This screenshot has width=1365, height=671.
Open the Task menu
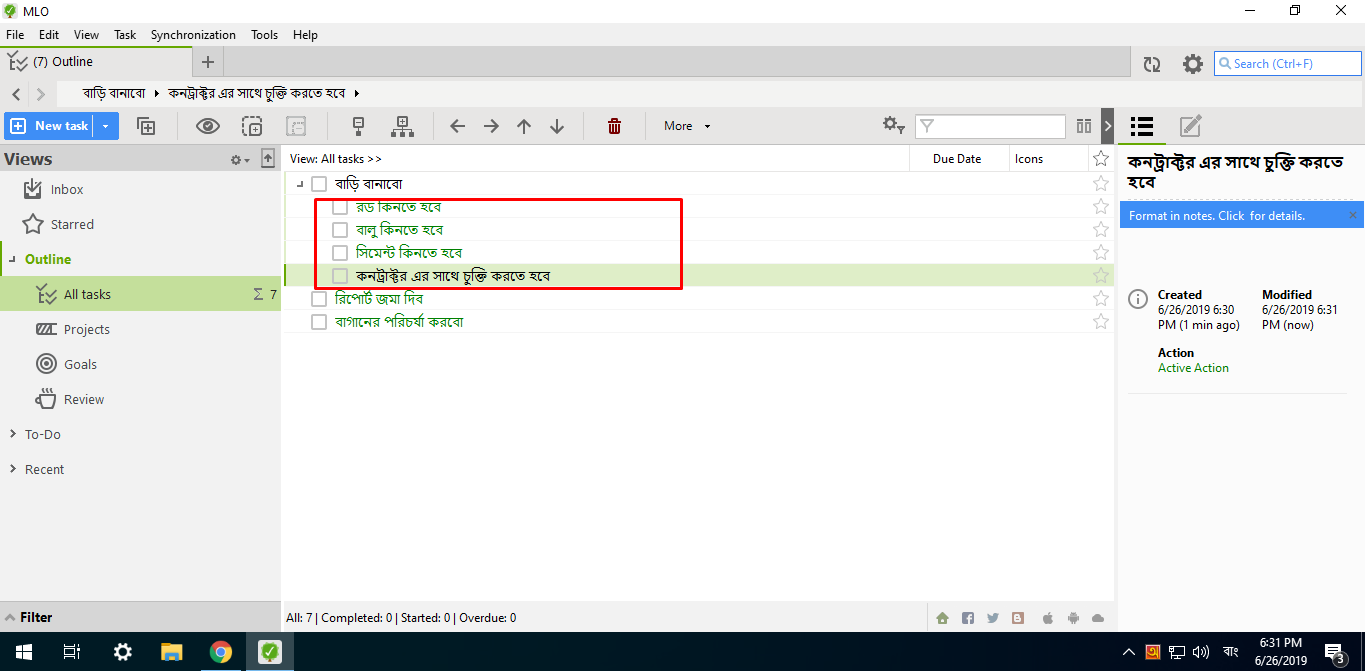coord(125,35)
